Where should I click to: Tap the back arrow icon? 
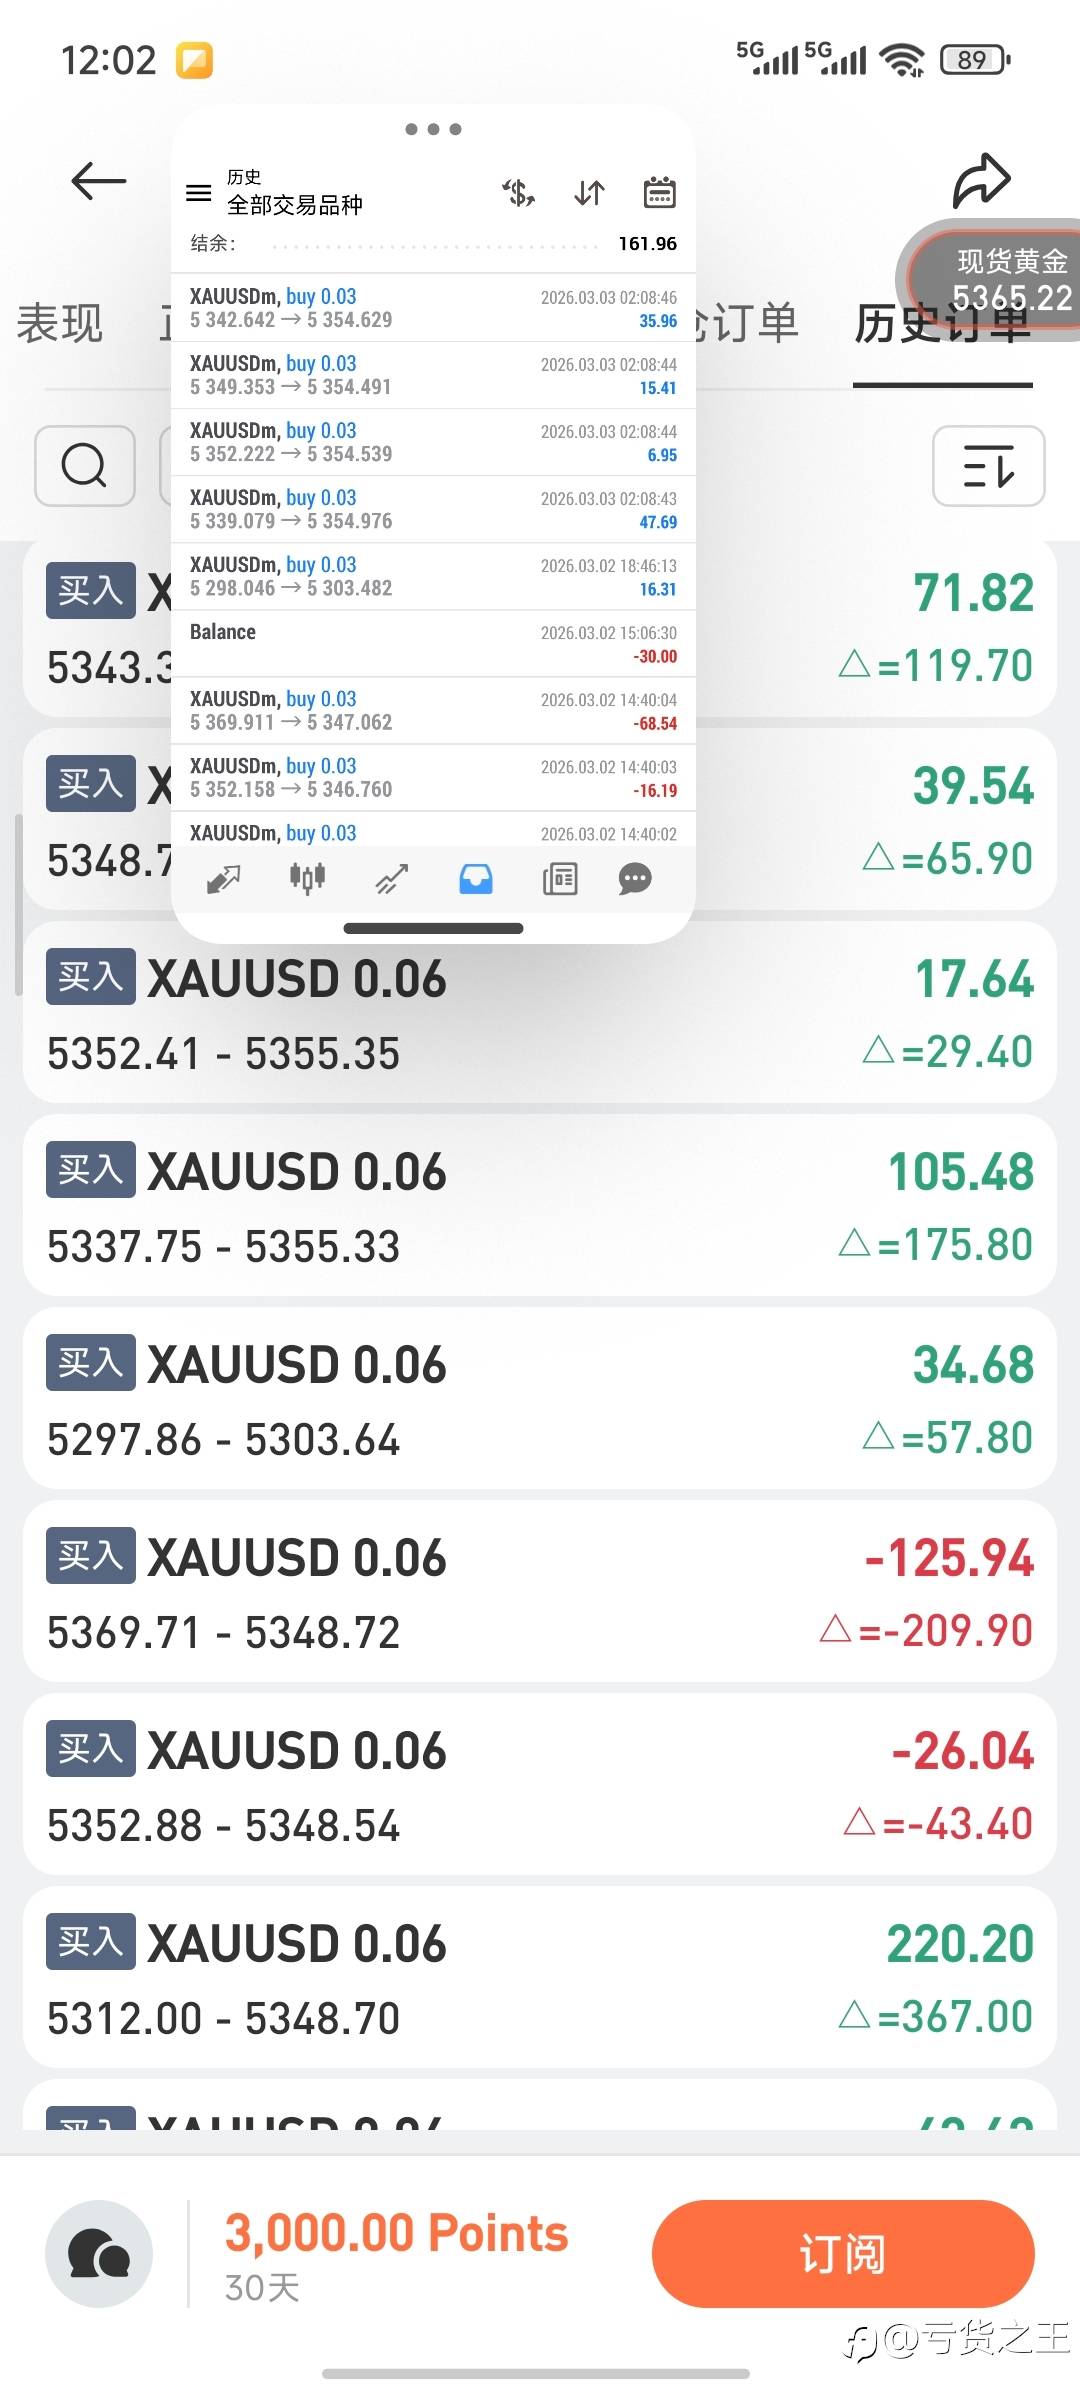point(99,181)
